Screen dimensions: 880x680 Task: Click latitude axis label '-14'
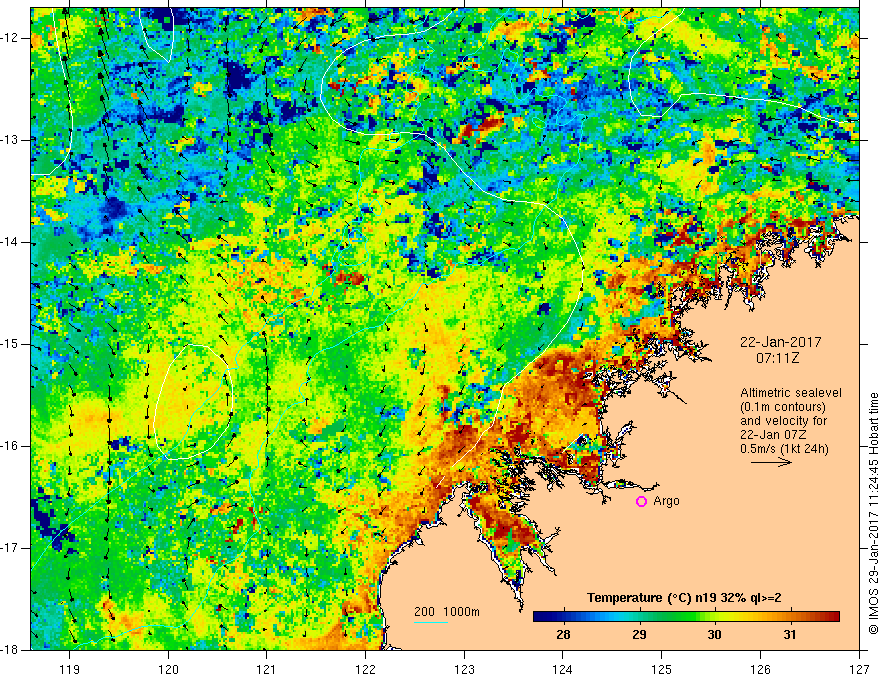click(x=11, y=242)
